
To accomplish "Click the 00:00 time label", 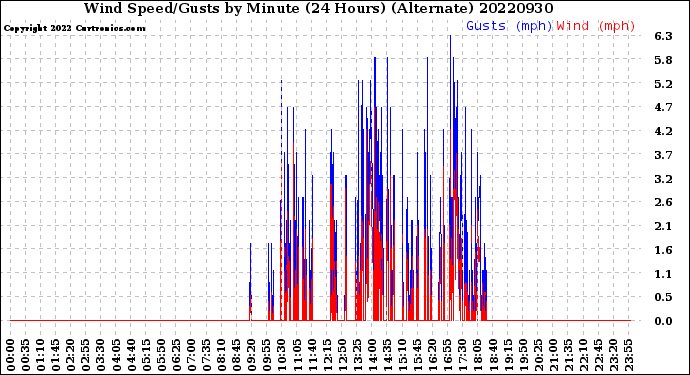I will 11,355.
